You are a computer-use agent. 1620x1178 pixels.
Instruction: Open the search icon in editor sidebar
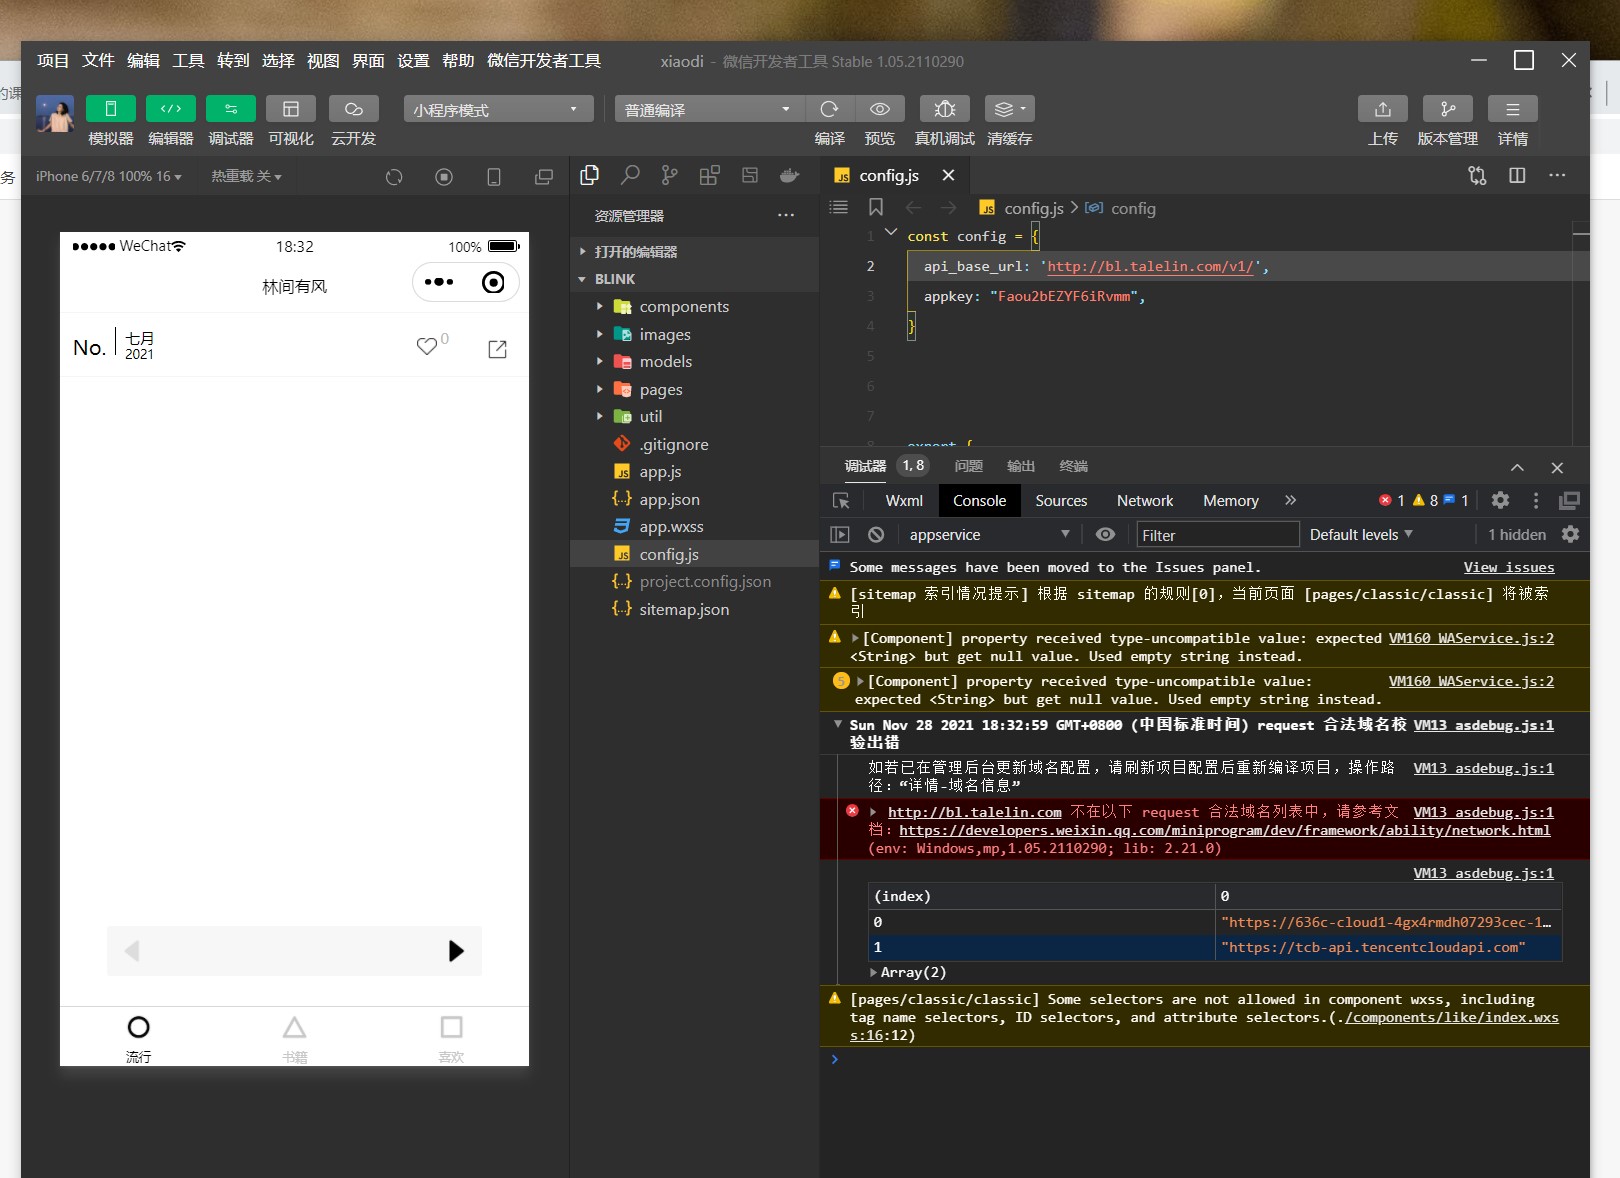630,176
